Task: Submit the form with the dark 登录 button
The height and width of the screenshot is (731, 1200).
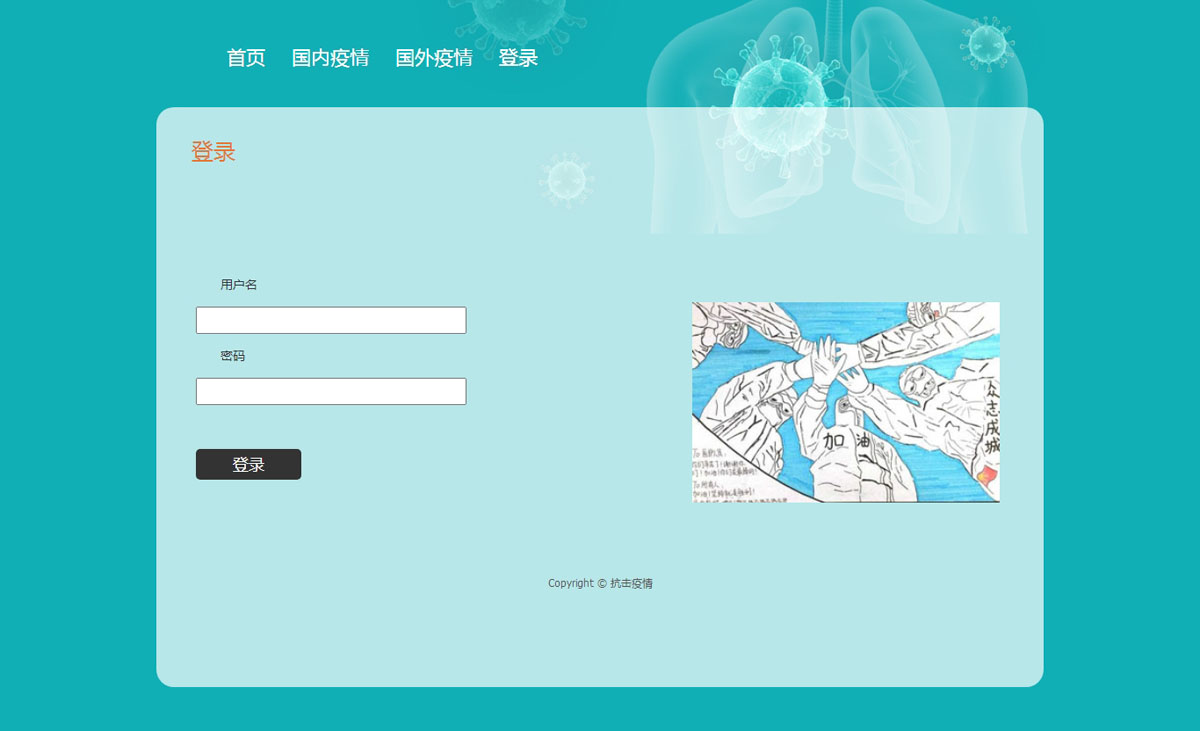Action: pyautogui.click(x=248, y=464)
